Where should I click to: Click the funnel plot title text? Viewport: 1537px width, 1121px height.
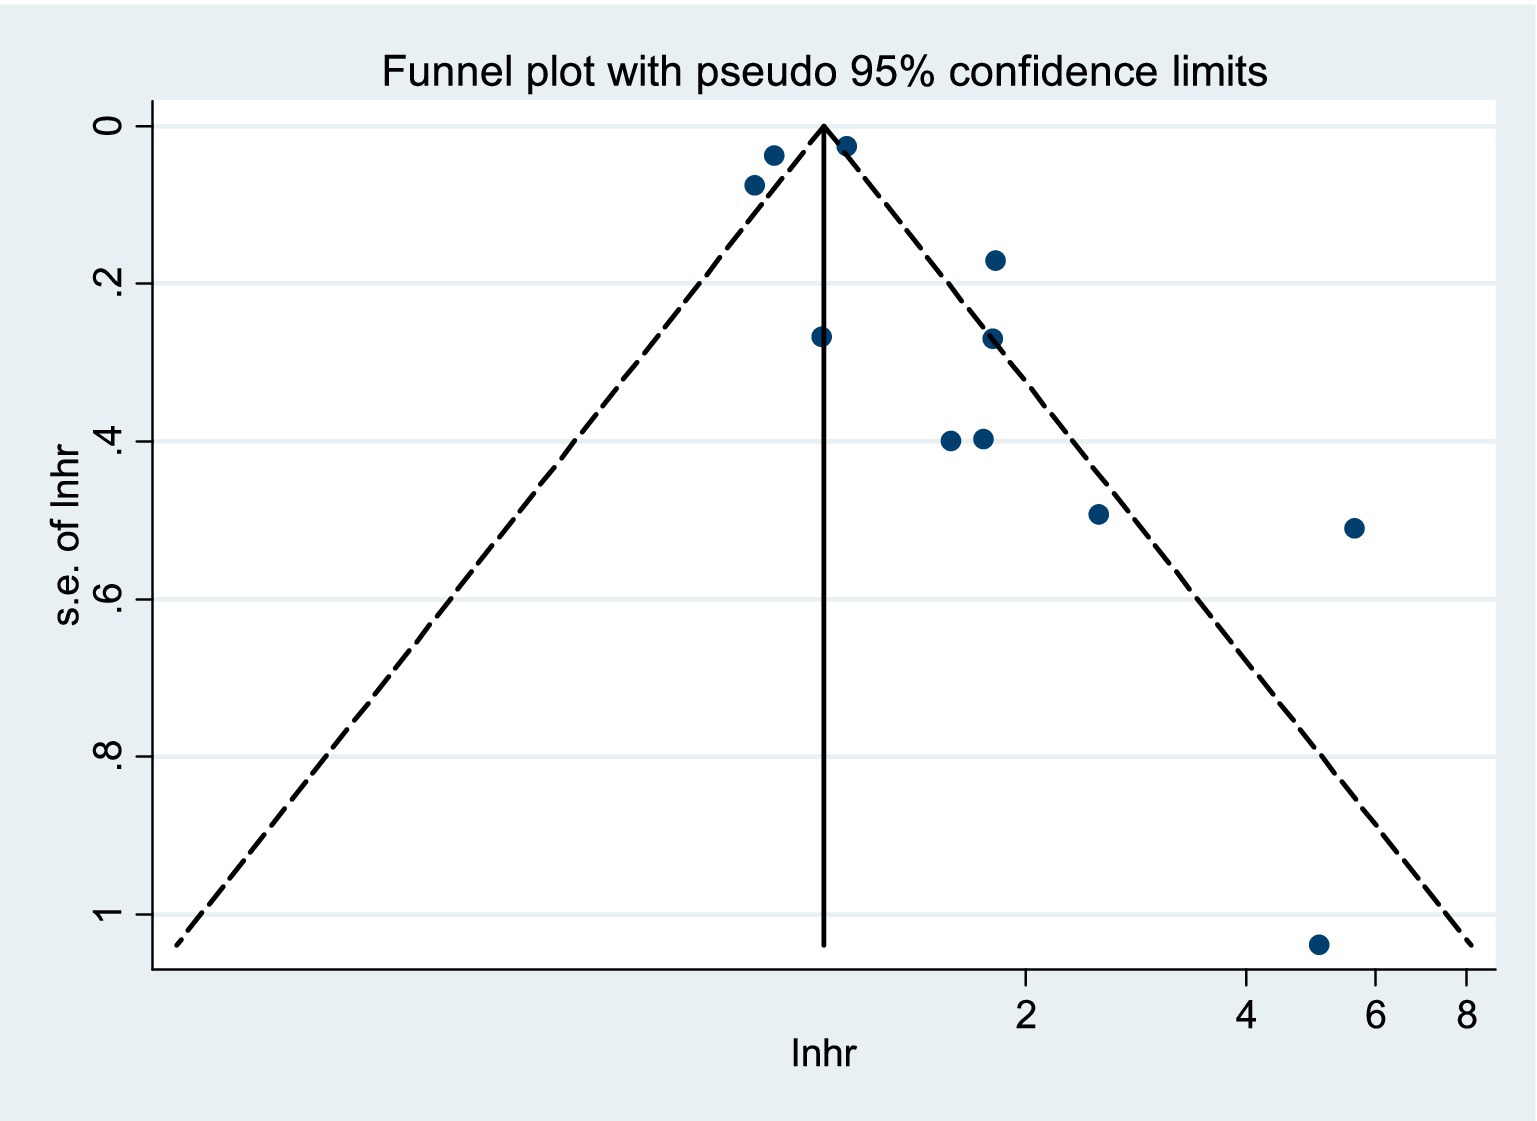coord(824,72)
